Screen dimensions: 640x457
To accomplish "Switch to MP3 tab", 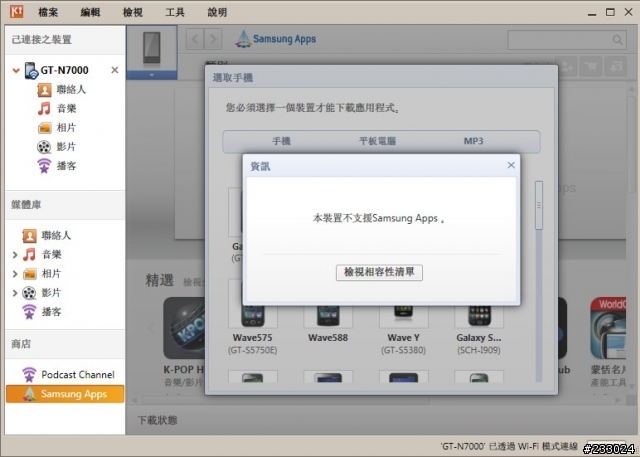I will coord(473,141).
